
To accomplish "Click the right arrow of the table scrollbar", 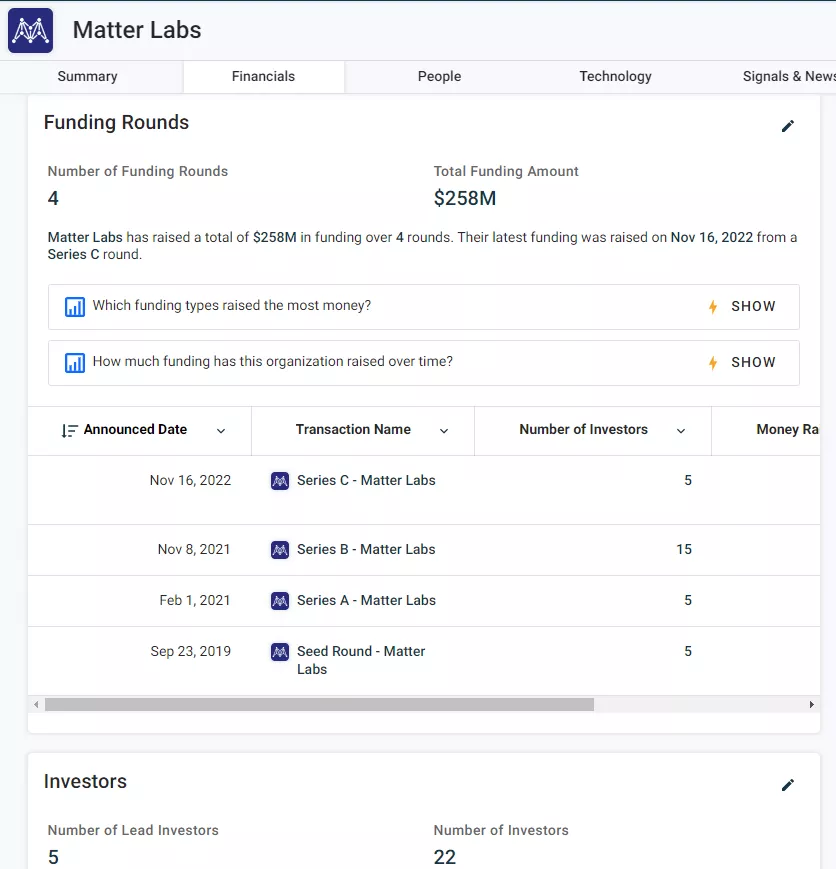I will click(x=813, y=704).
